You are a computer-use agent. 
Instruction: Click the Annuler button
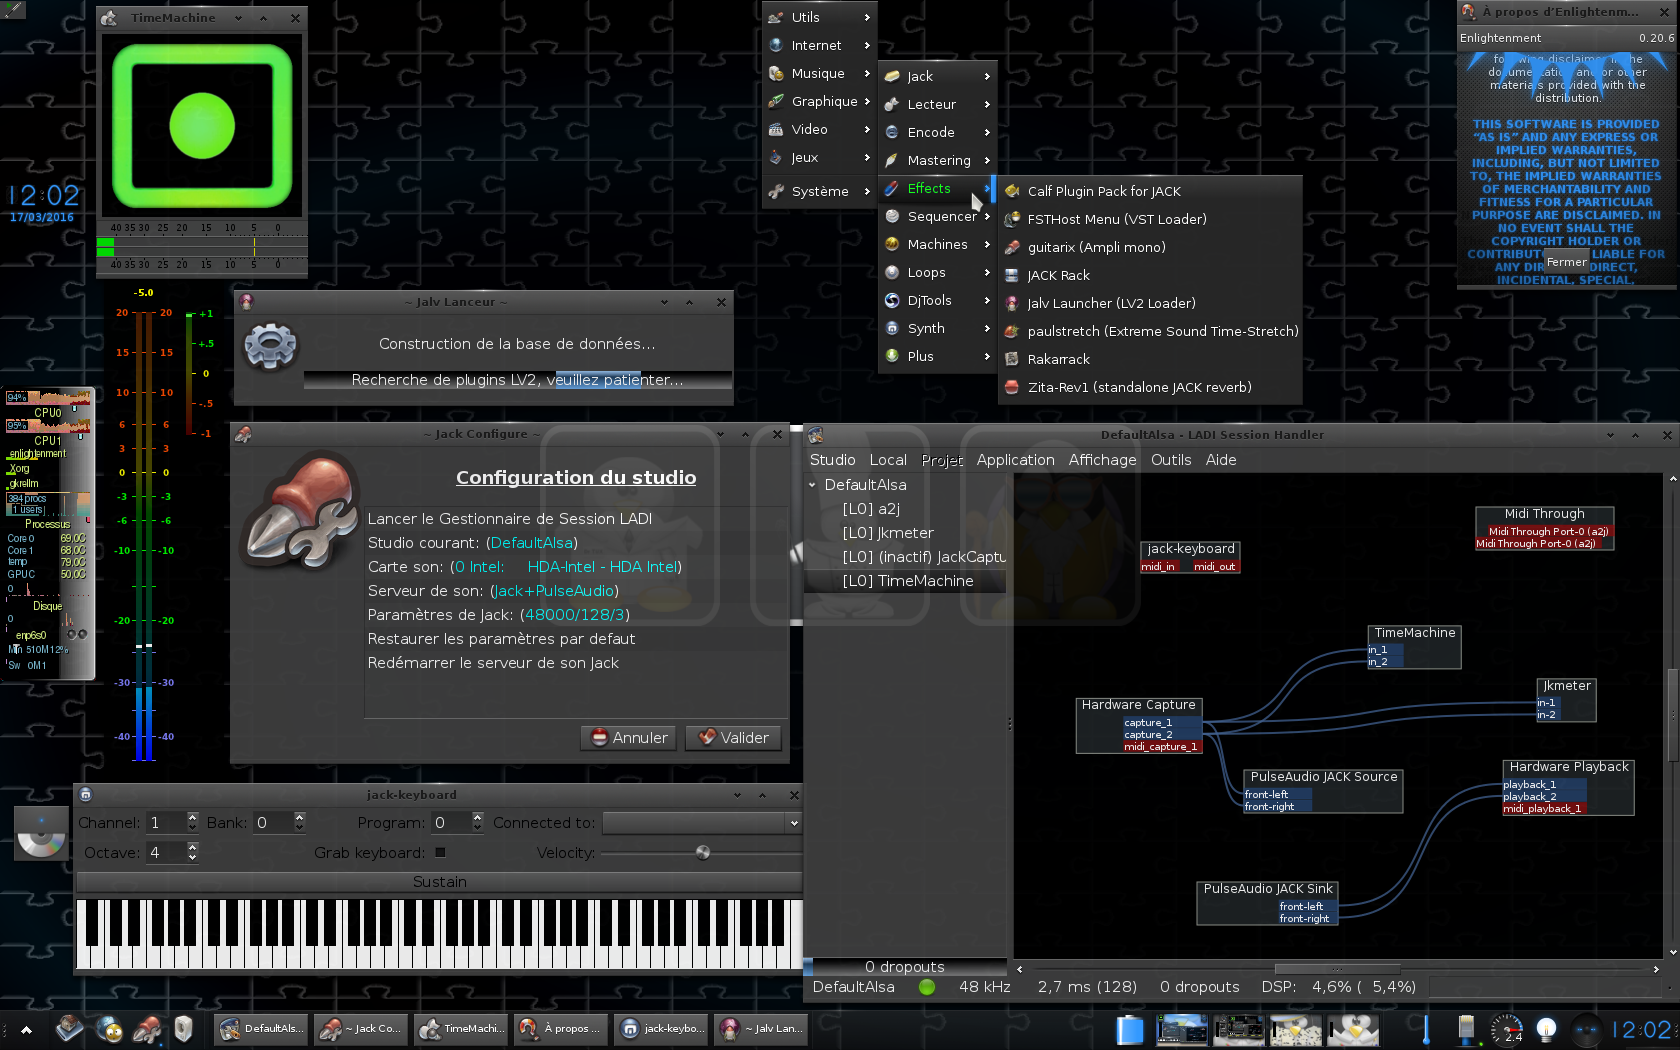pos(628,738)
